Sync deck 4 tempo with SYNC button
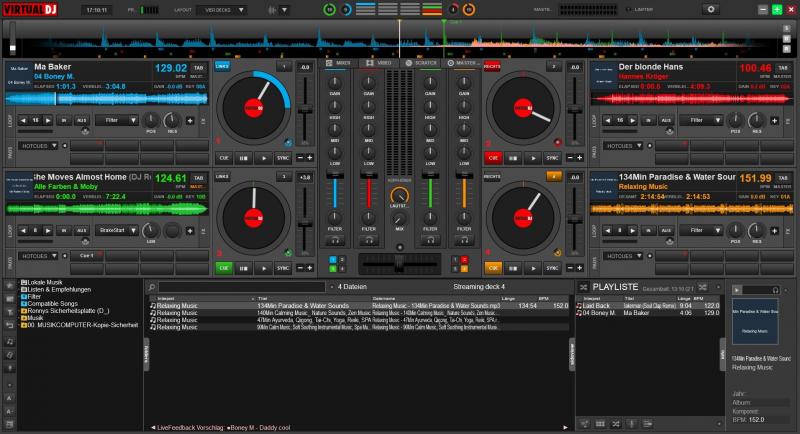Screen dimensions: 800x434 tap(553, 268)
